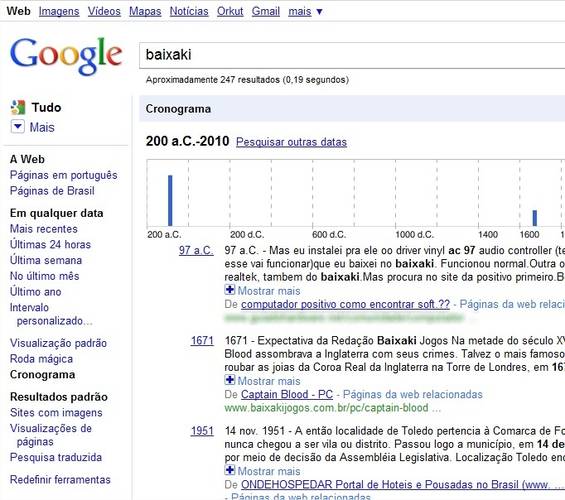The width and height of the screenshot is (565, 500).
Task: Click the Tudo colorful search icon
Action: pos(18,107)
